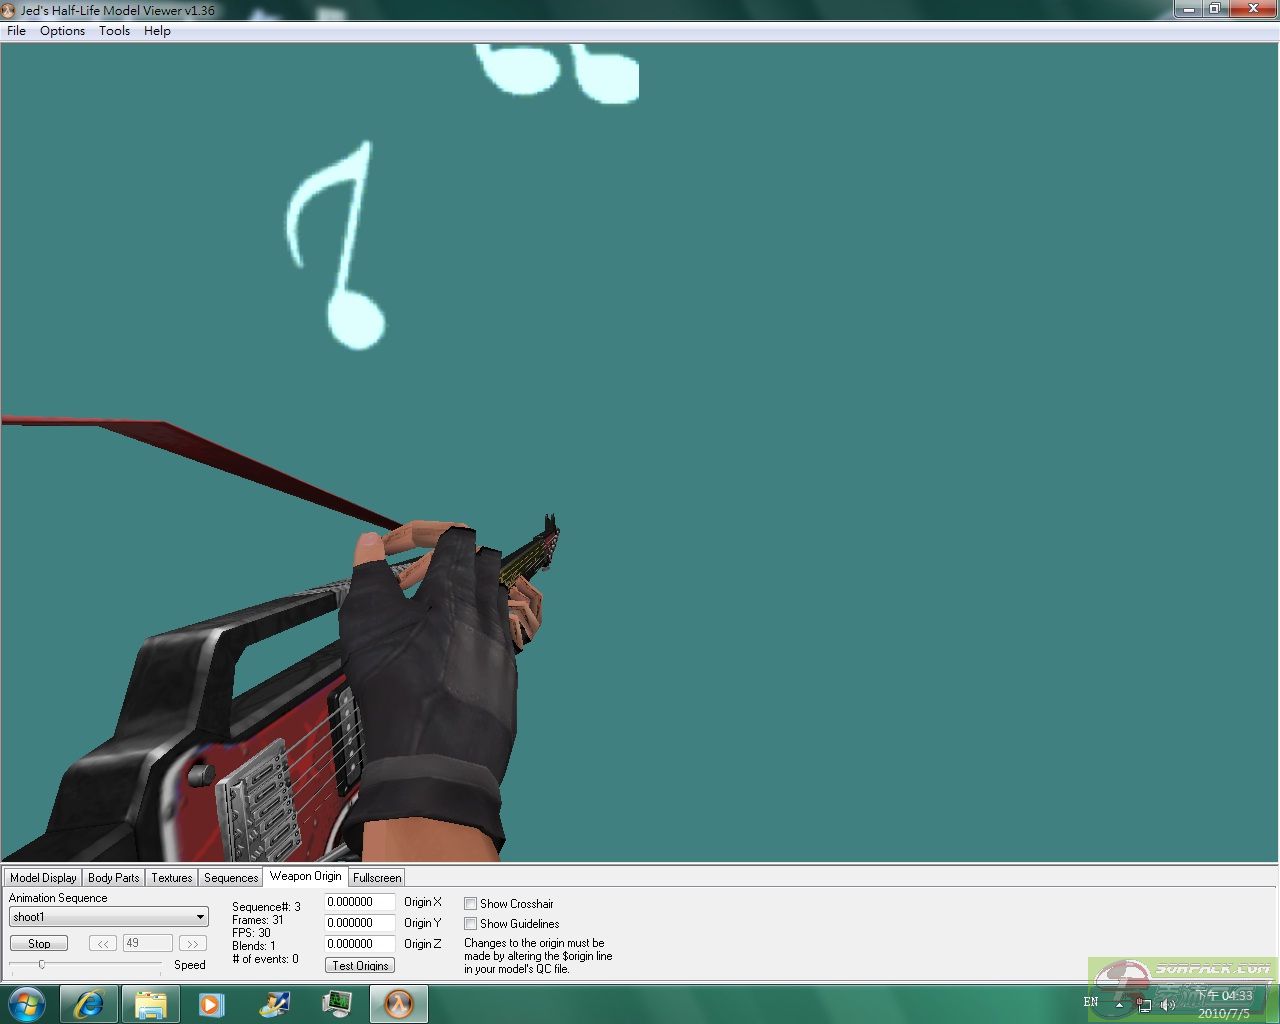Launch Windows Media Player from taskbar
The height and width of the screenshot is (1024, 1280).
211,1004
